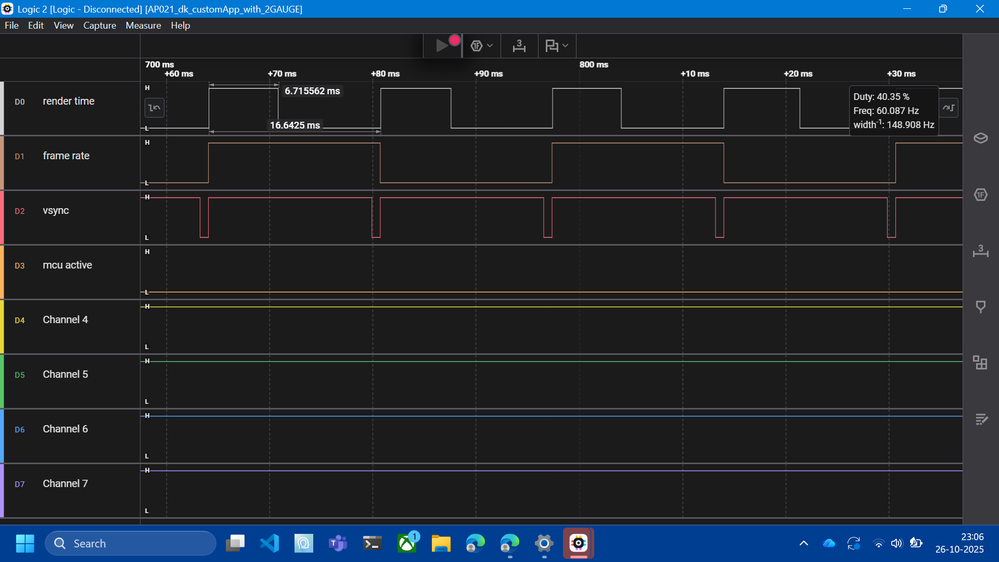Open the annotation flags toolbar dropdown
Screen dimensions: 999x562
click(556, 46)
